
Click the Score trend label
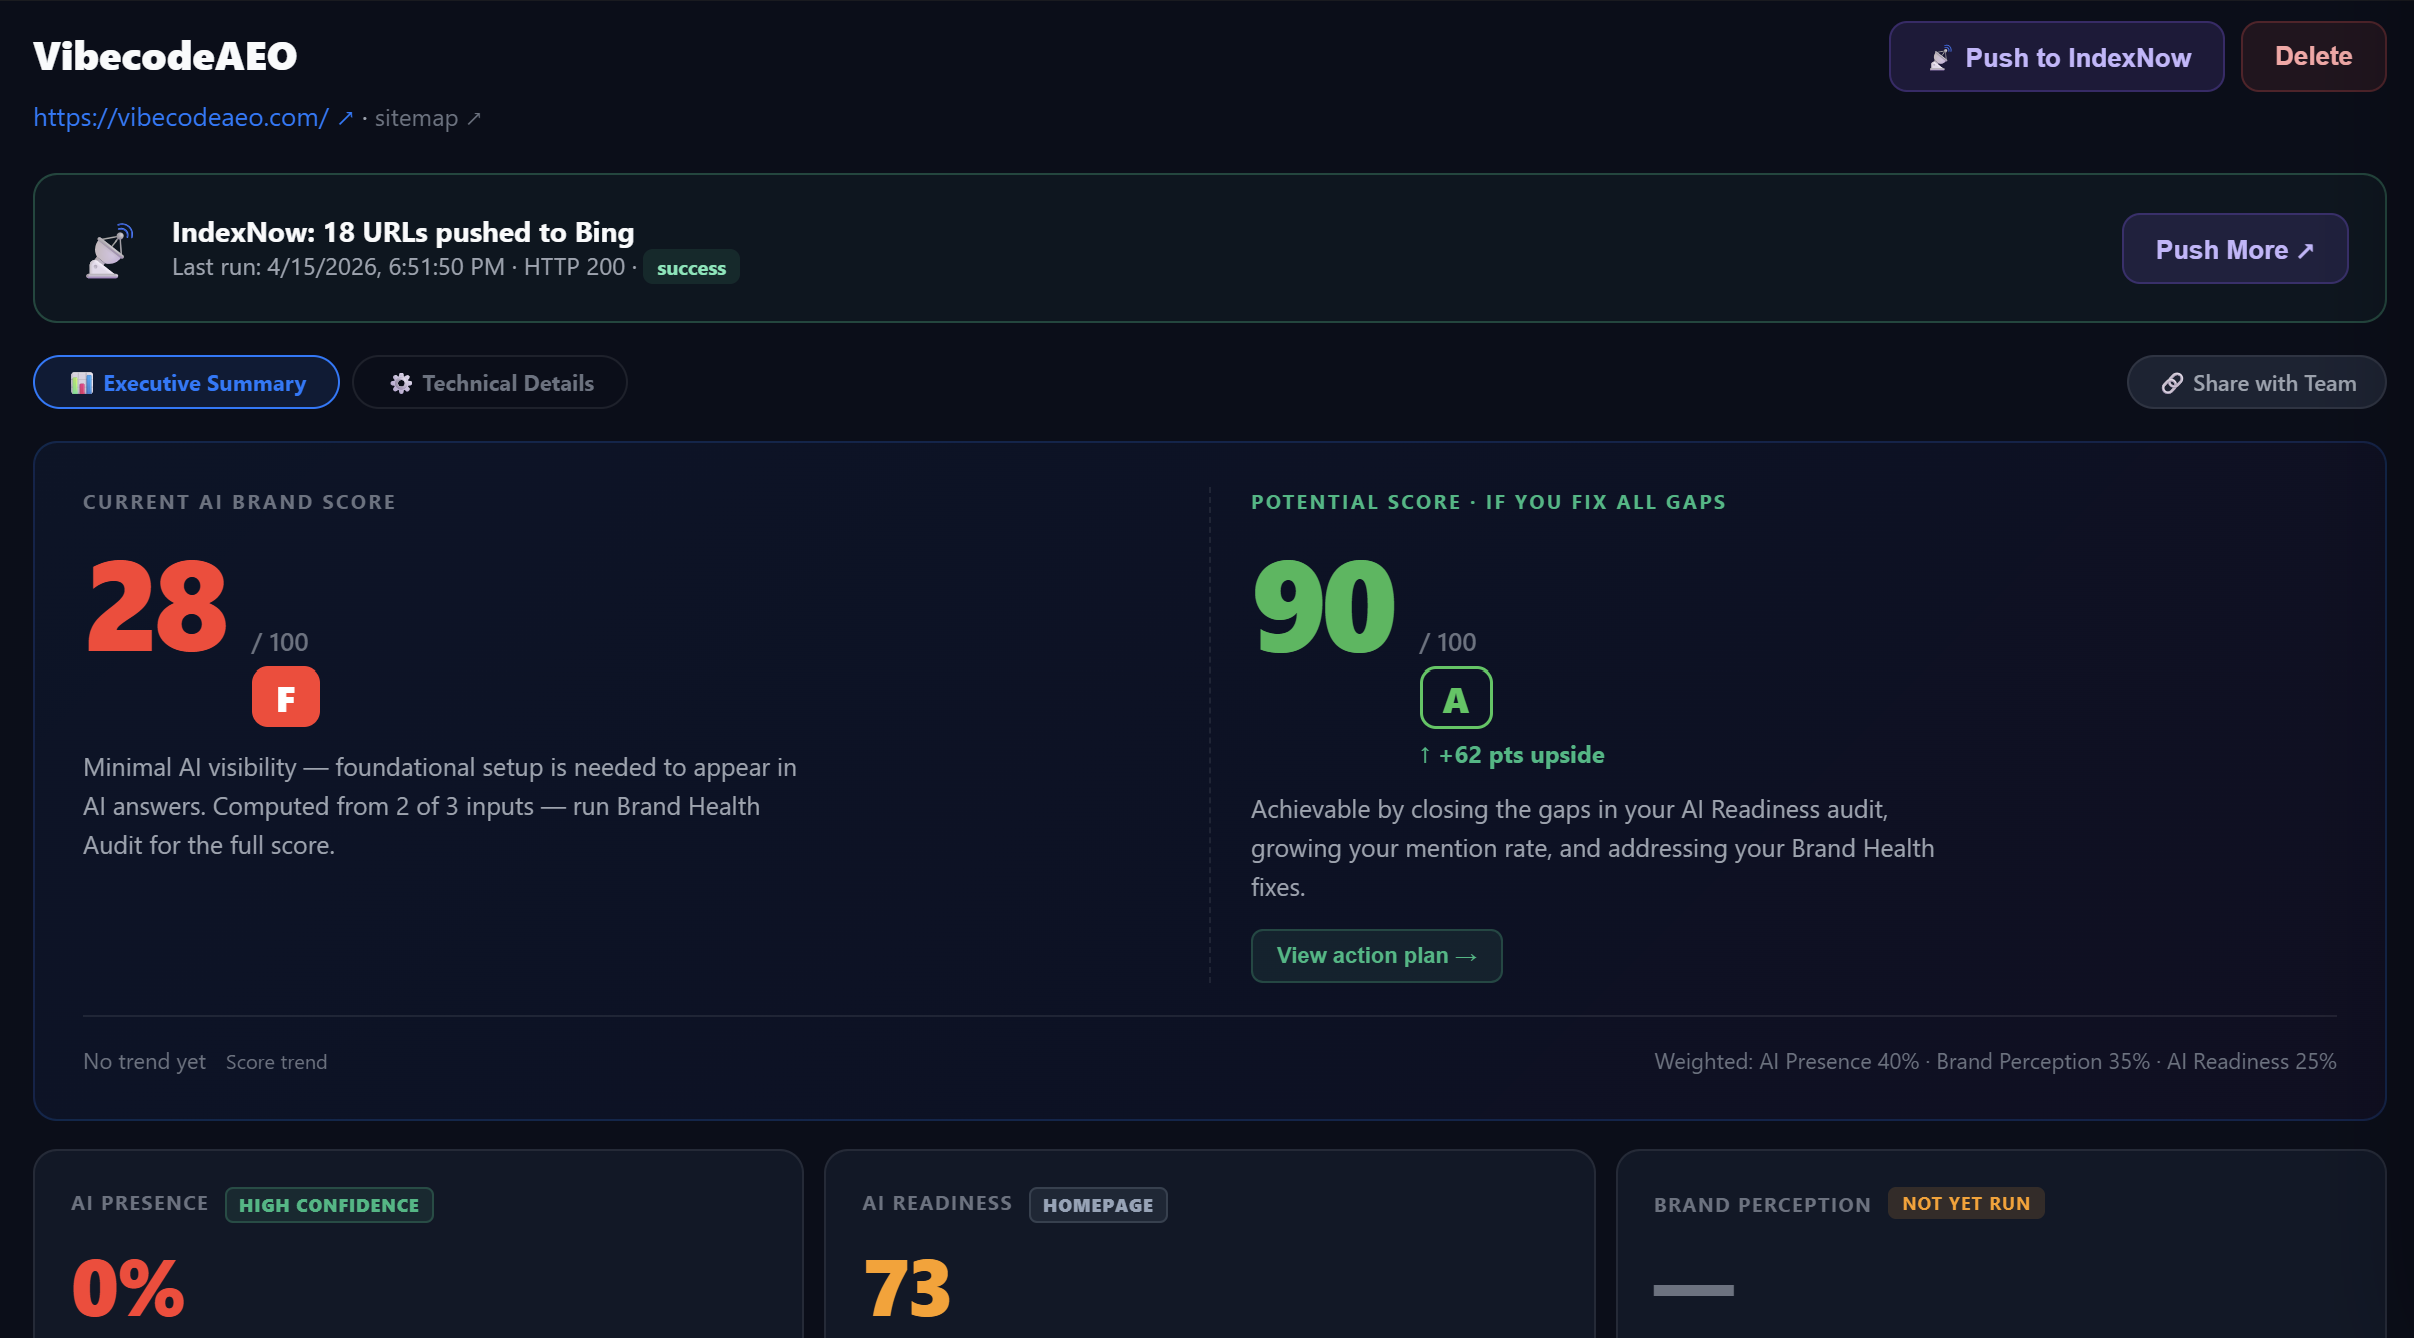pos(276,1062)
